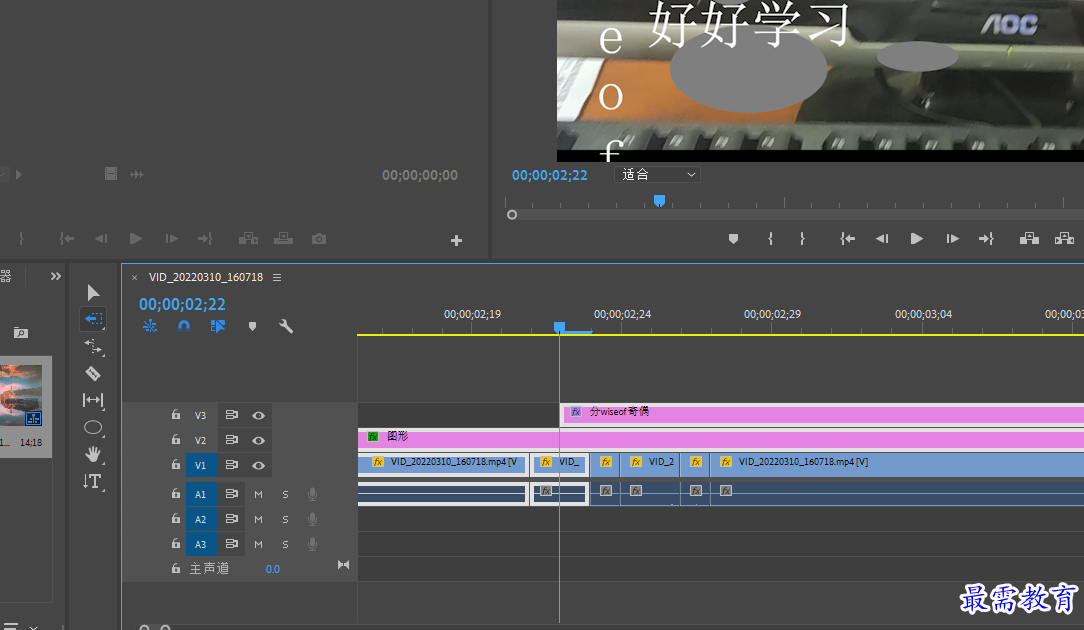Select the Ripple Edit tool
Image resolution: width=1084 pixels, height=630 pixels.
tap(93, 346)
